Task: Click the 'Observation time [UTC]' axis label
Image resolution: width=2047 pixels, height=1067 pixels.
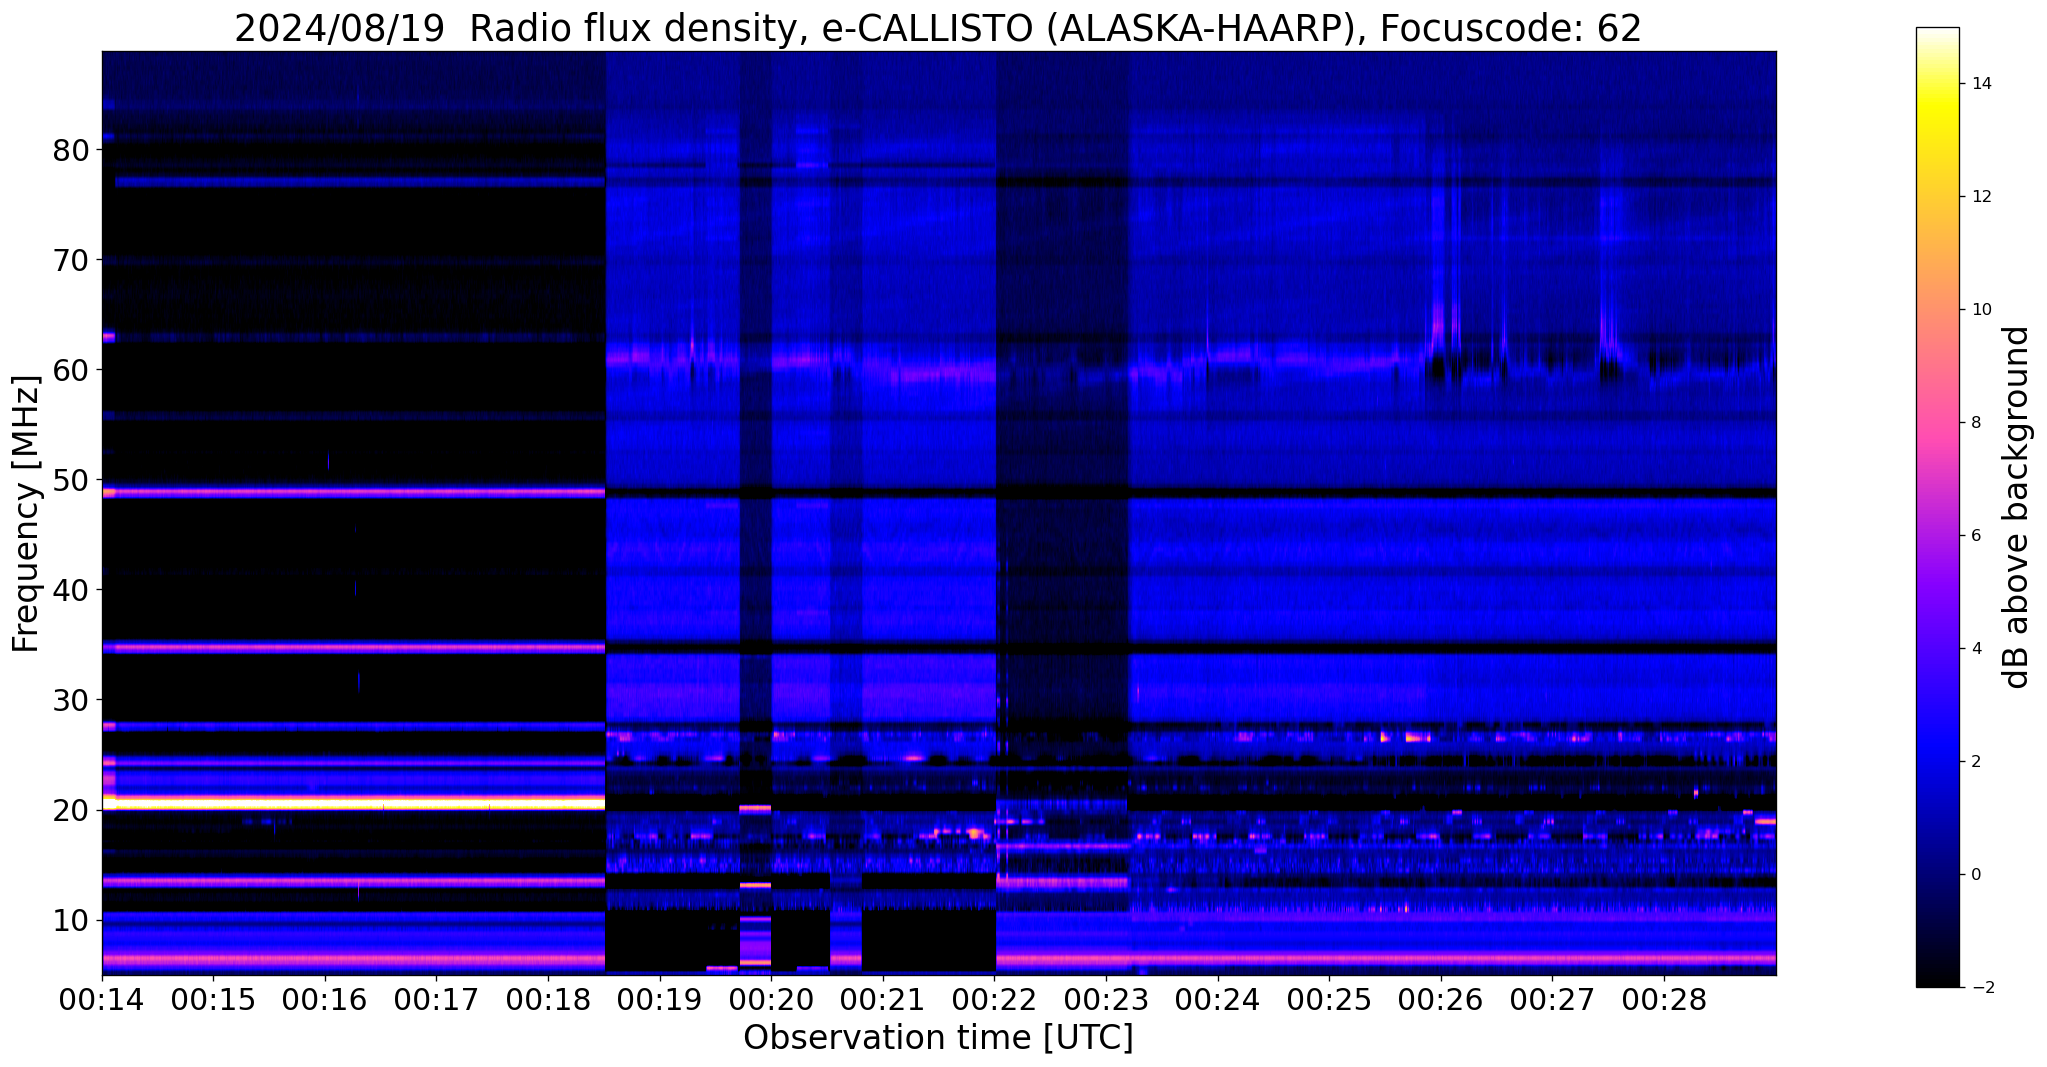Action: coord(938,1037)
